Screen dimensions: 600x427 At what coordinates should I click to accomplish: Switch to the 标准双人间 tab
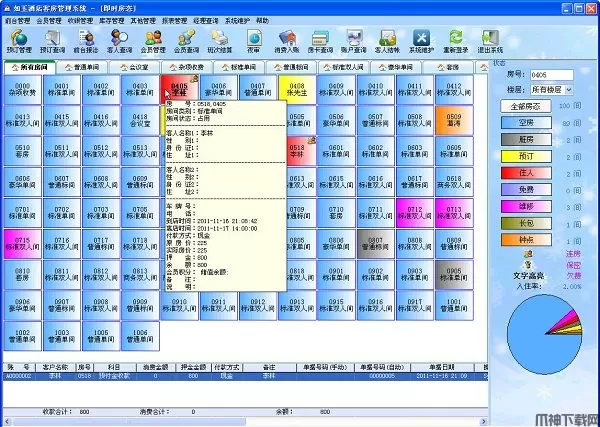click(x=343, y=67)
